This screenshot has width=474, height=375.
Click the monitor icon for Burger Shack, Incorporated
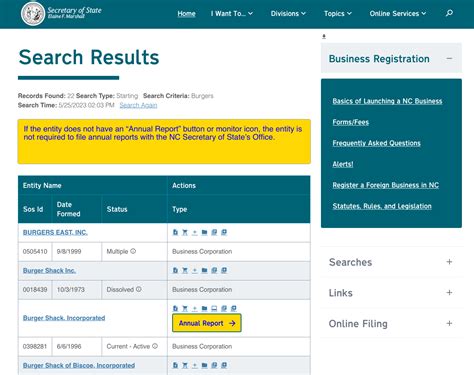[214, 308]
